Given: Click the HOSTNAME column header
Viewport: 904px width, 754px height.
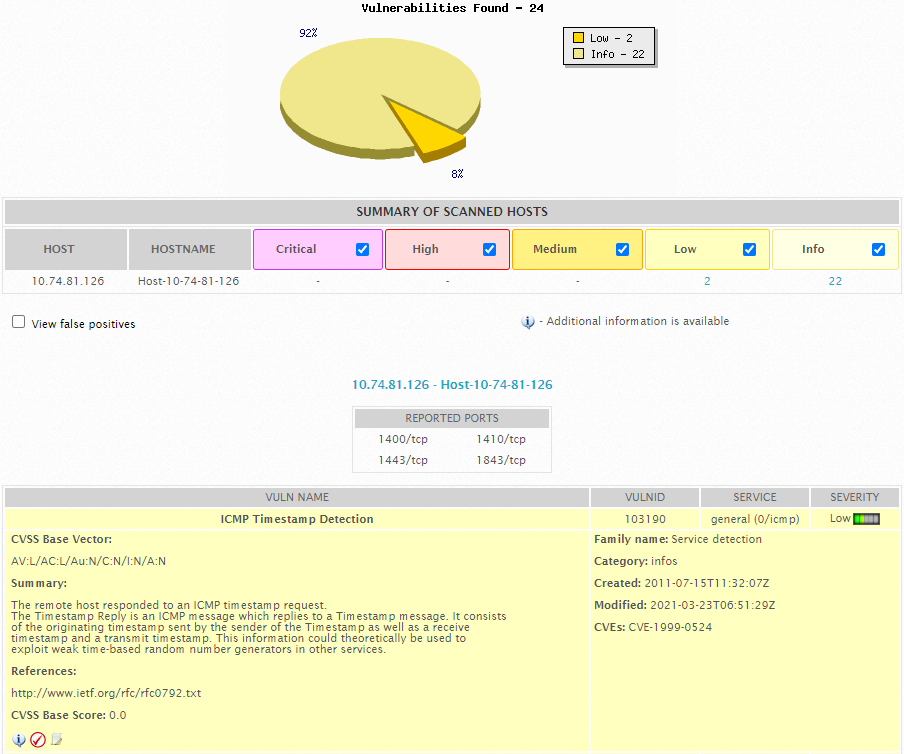Looking at the screenshot, I should [190, 249].
